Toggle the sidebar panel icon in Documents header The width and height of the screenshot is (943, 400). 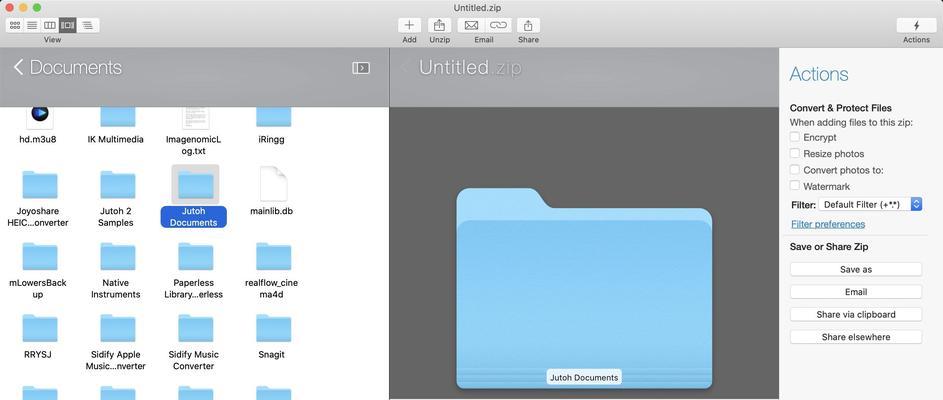click(361, 68)
